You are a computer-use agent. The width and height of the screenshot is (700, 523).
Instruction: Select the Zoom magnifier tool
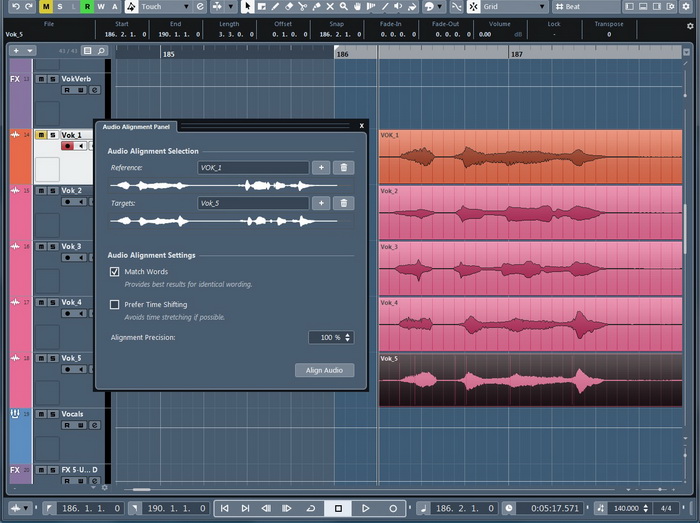343,7
